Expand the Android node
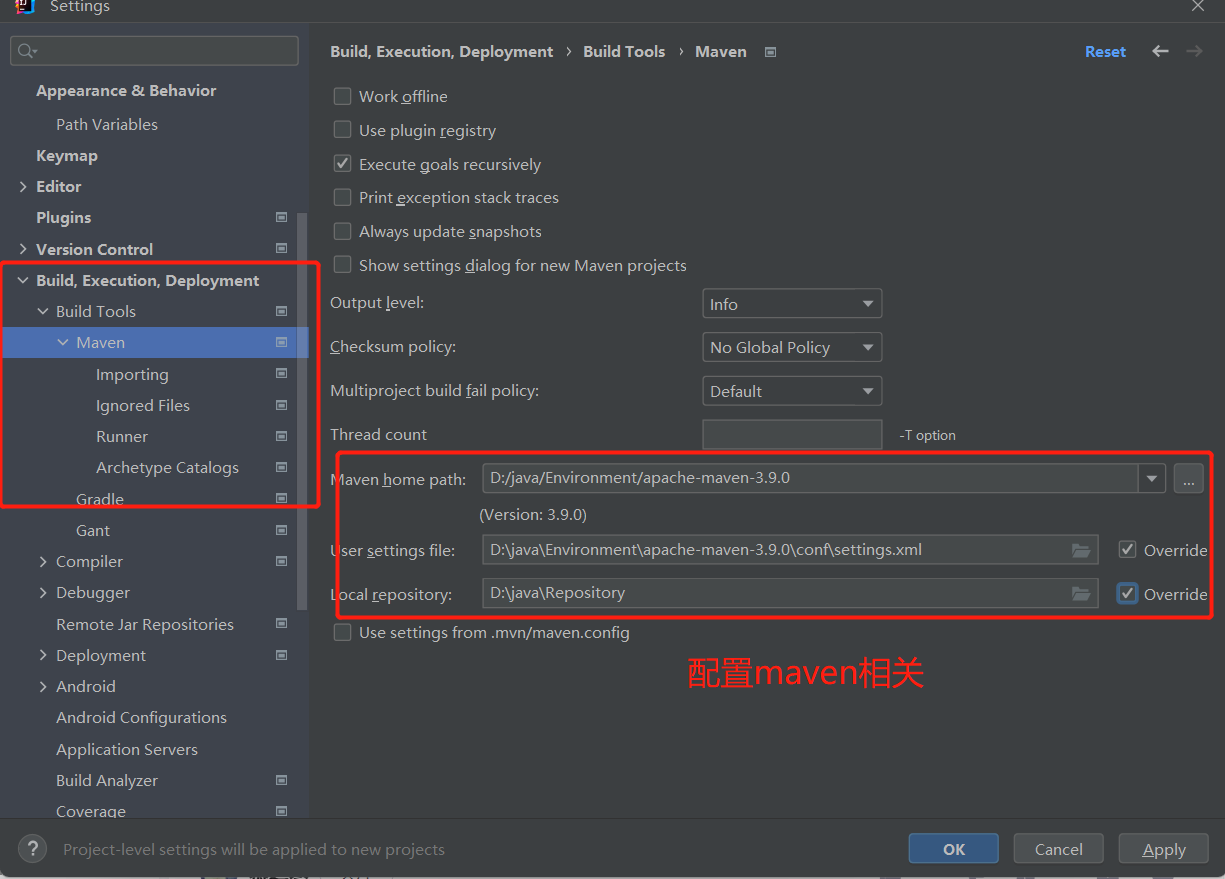The width and height of the screenshot is (1225, 879). click(x=43, y=686)
